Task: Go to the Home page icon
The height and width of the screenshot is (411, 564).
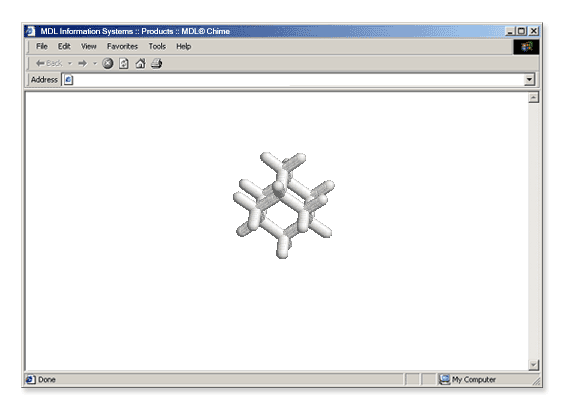Action: [140, 64]
